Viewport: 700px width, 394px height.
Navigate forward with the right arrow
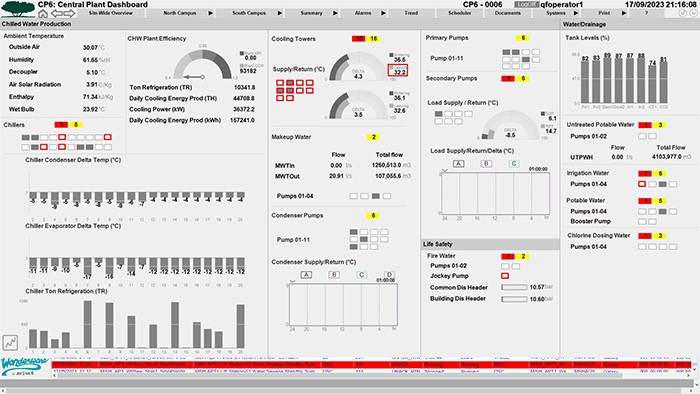[x=69, y=13]
